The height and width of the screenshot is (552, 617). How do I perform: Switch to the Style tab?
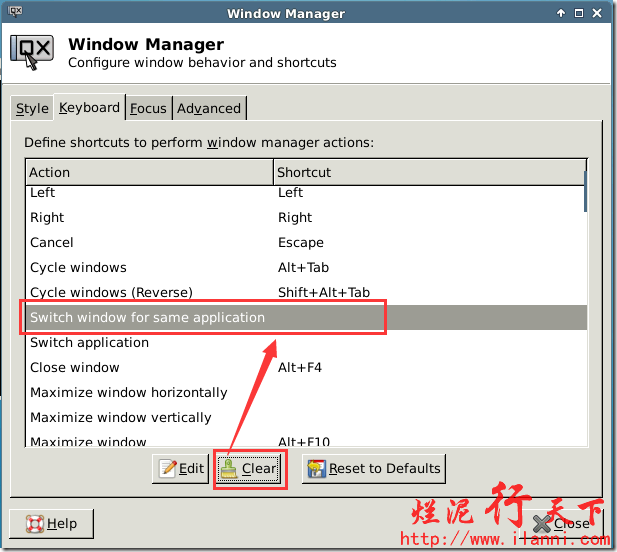pyautogui.click(x=32, y=108)
